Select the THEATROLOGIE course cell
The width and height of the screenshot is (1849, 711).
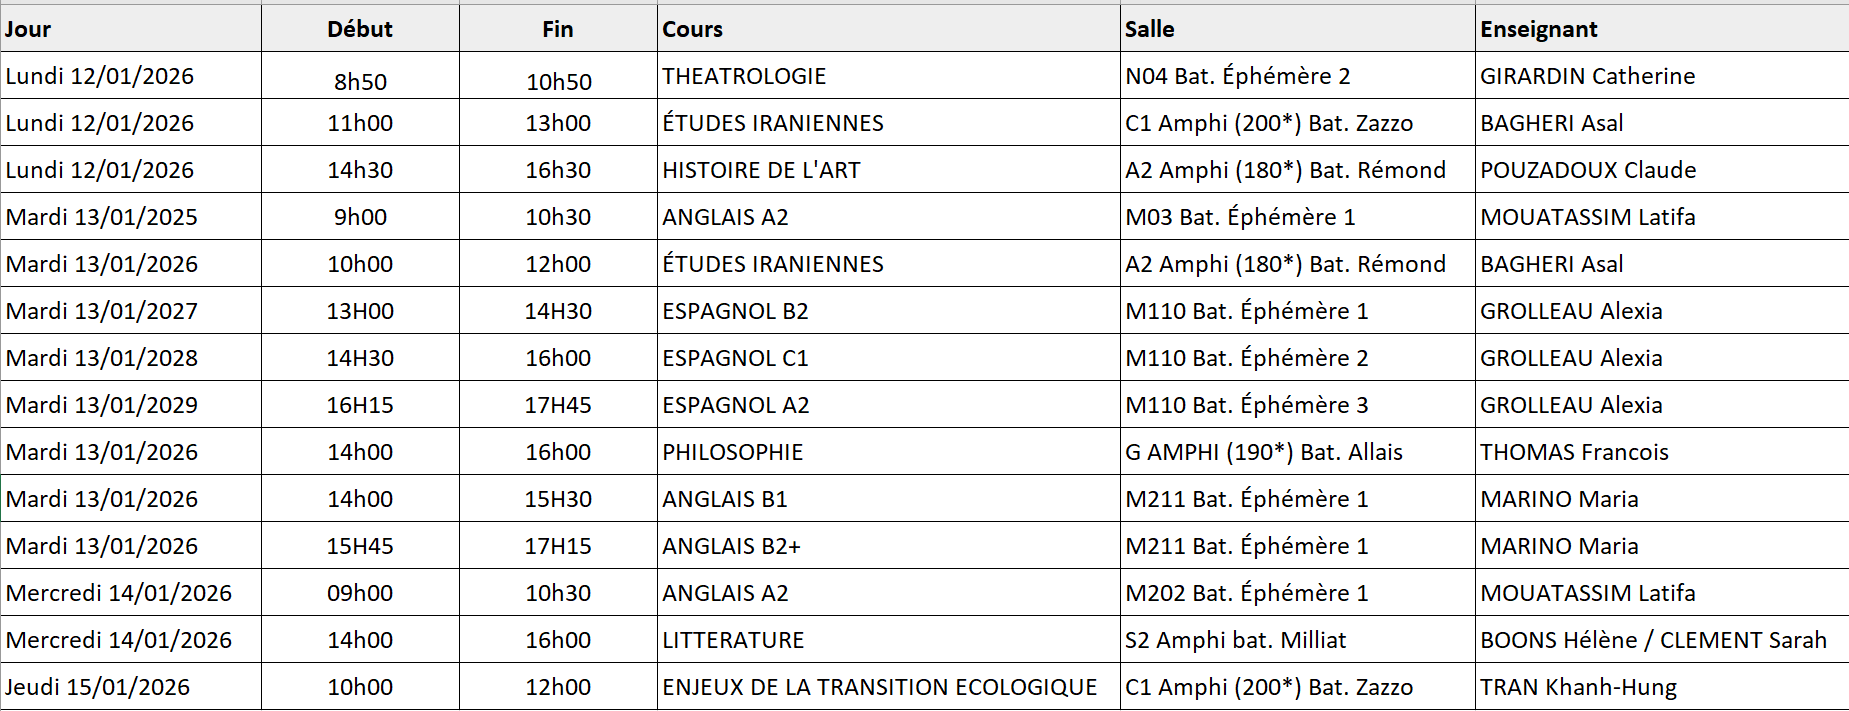[744, 76]
